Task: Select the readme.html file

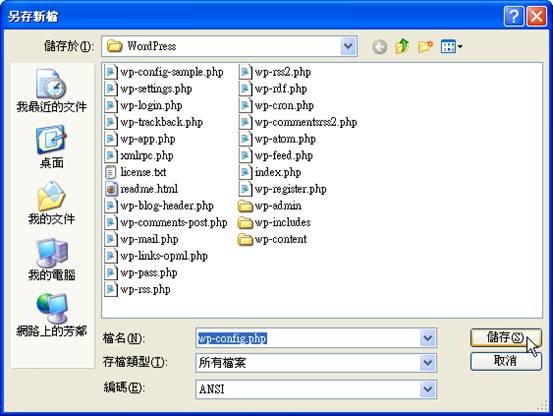Action: [141, 189]
